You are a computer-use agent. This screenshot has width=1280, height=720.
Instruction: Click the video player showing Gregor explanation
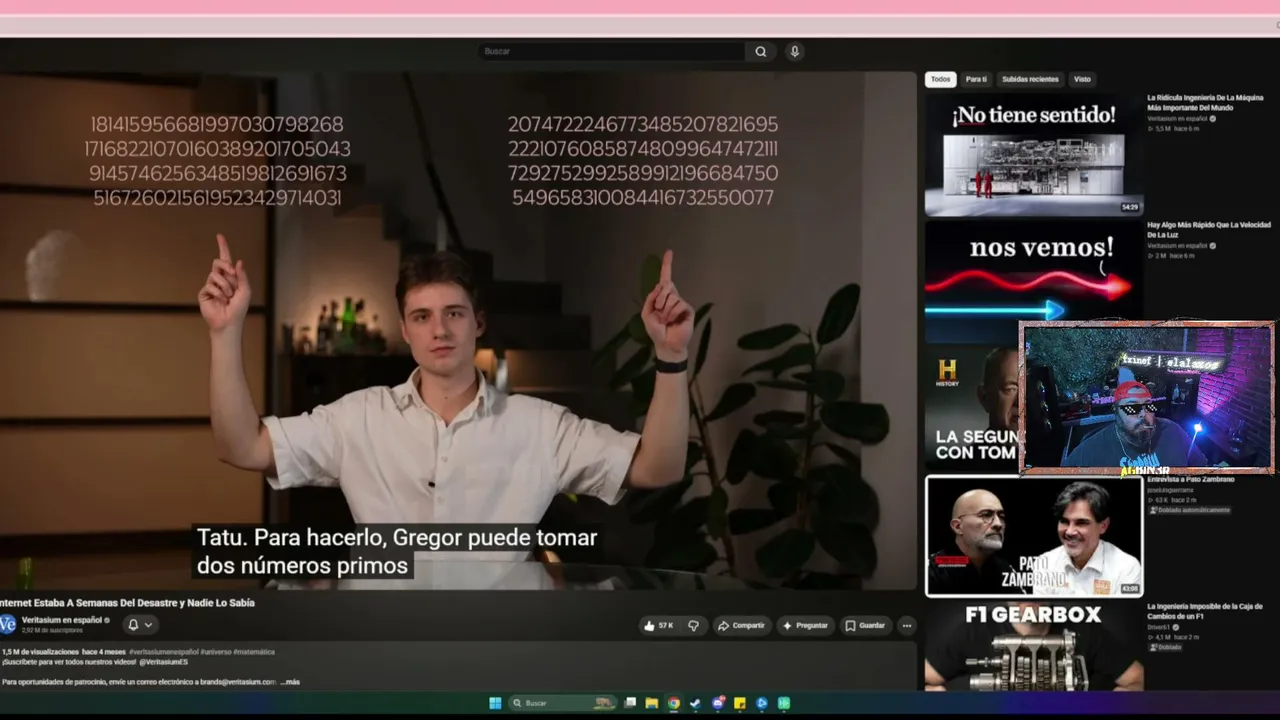(458, 330)
